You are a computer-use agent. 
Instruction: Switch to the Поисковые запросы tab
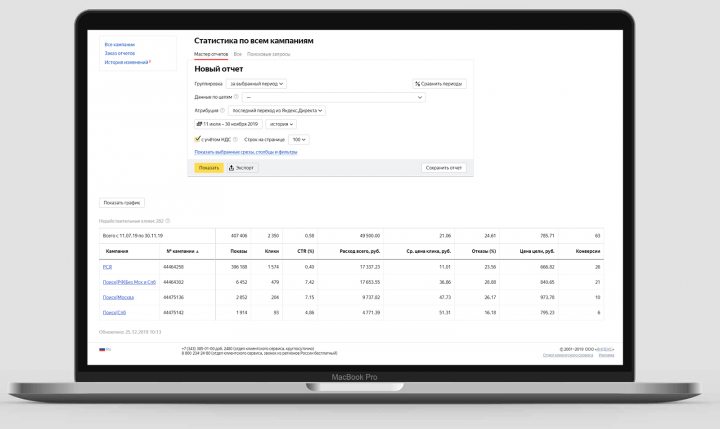269,54
